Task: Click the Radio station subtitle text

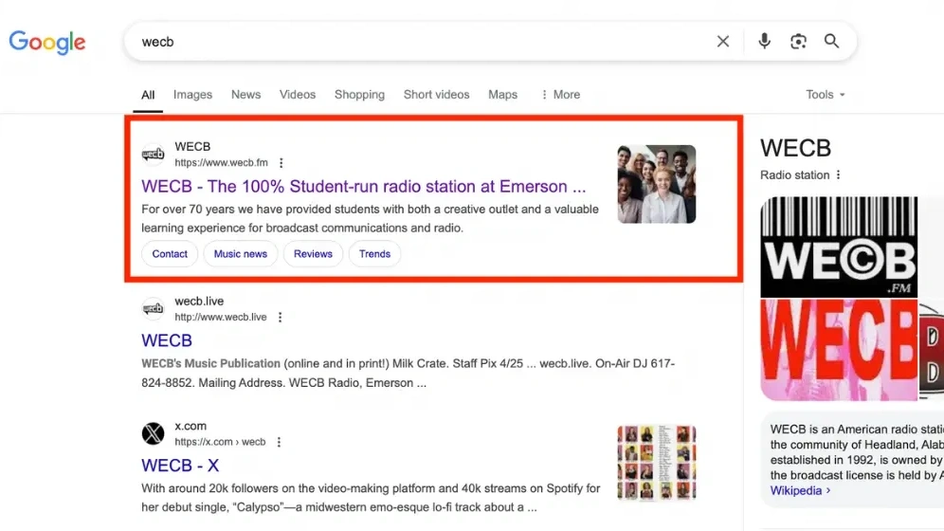Action: [795, 175]
